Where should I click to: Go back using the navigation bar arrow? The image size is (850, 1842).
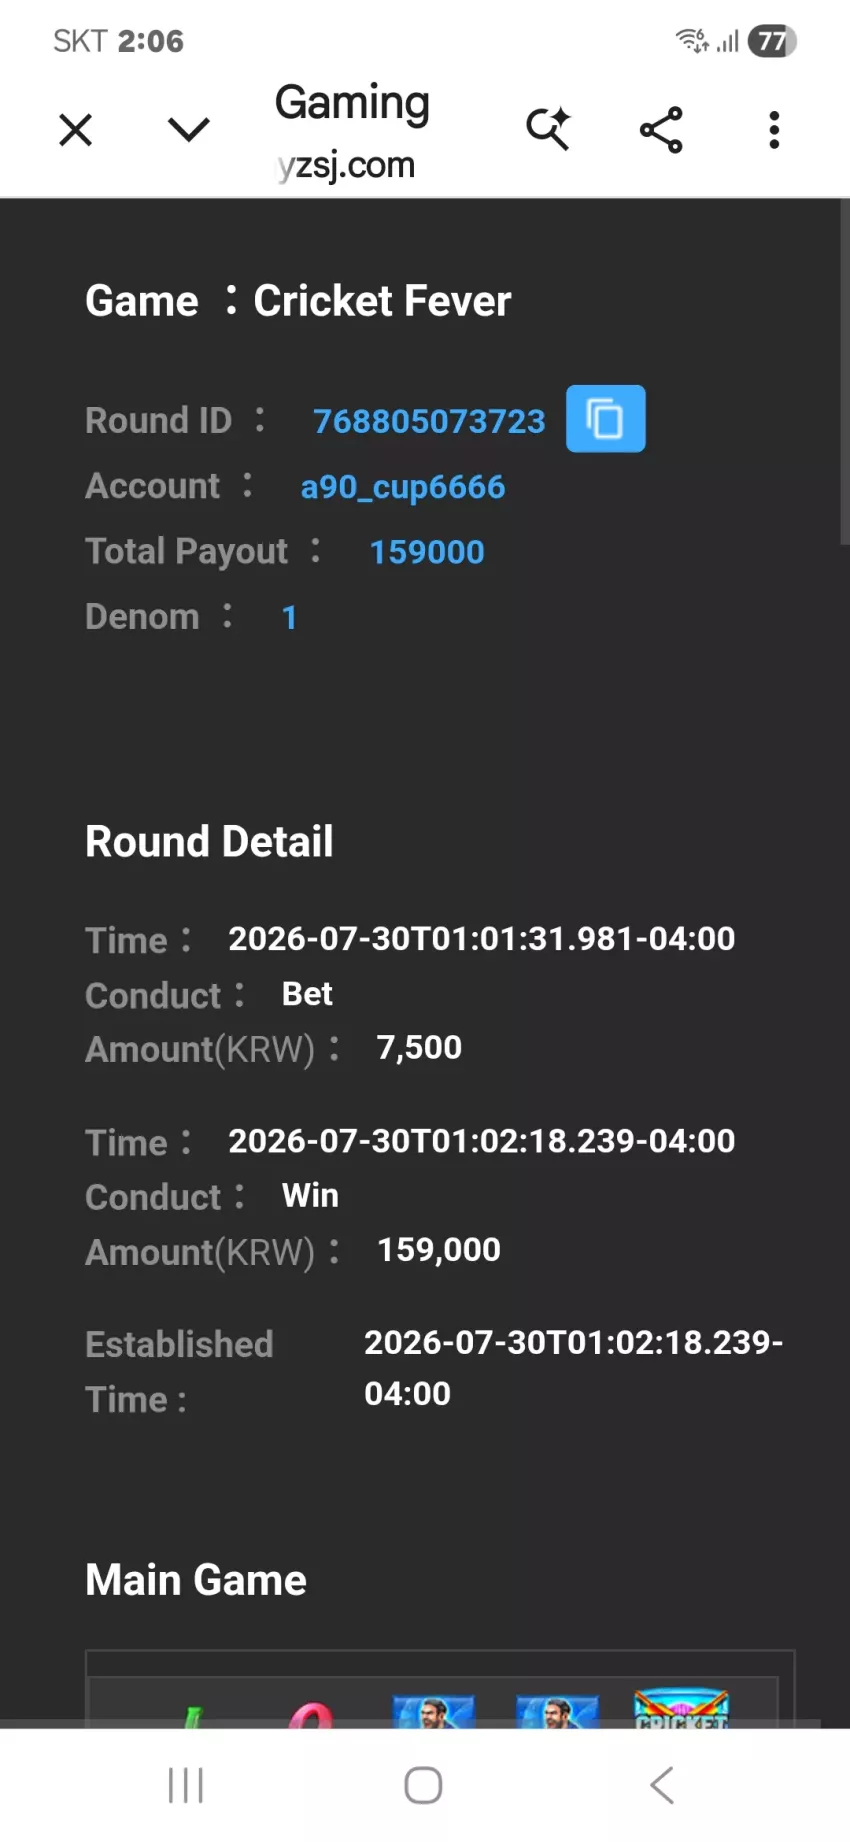(662, 1785)
